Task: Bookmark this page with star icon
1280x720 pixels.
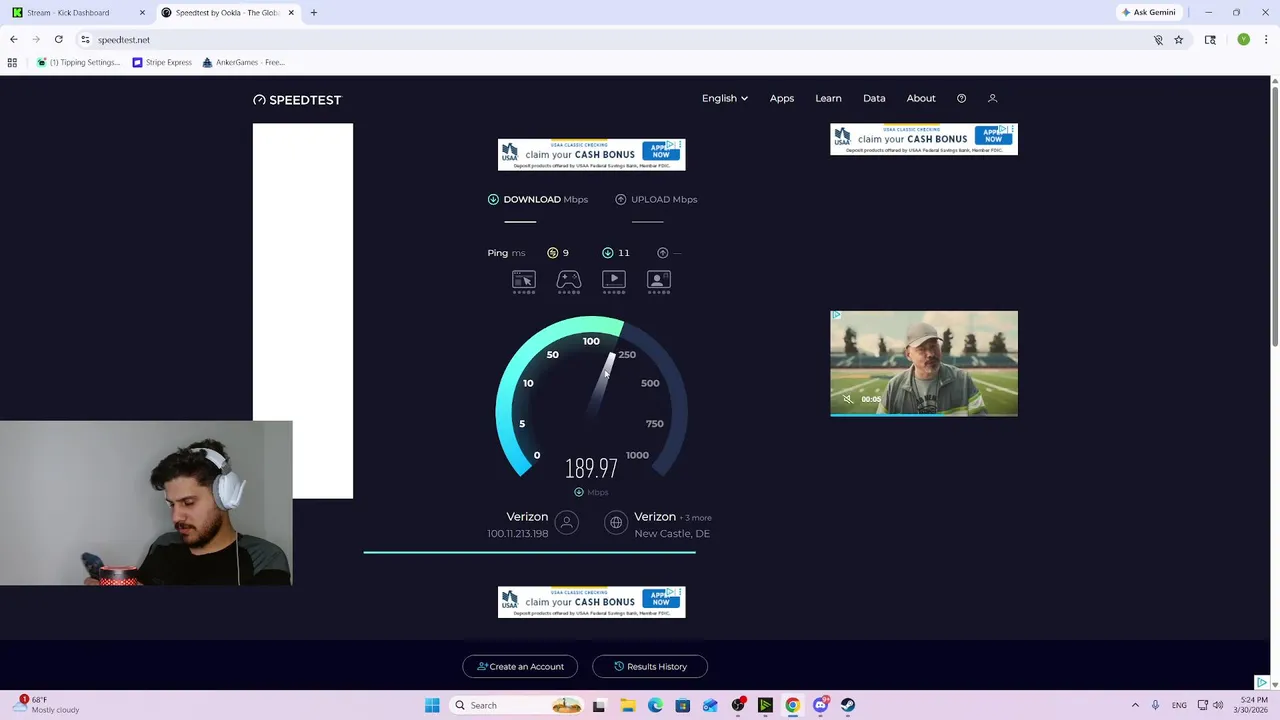Action: [x=1179, y=40]
